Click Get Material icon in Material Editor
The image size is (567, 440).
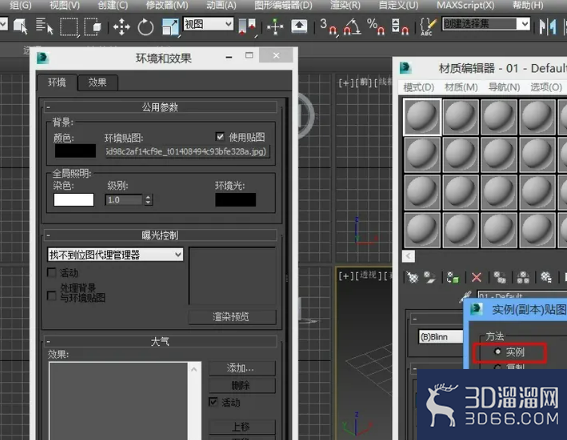(x=412, y=277)
